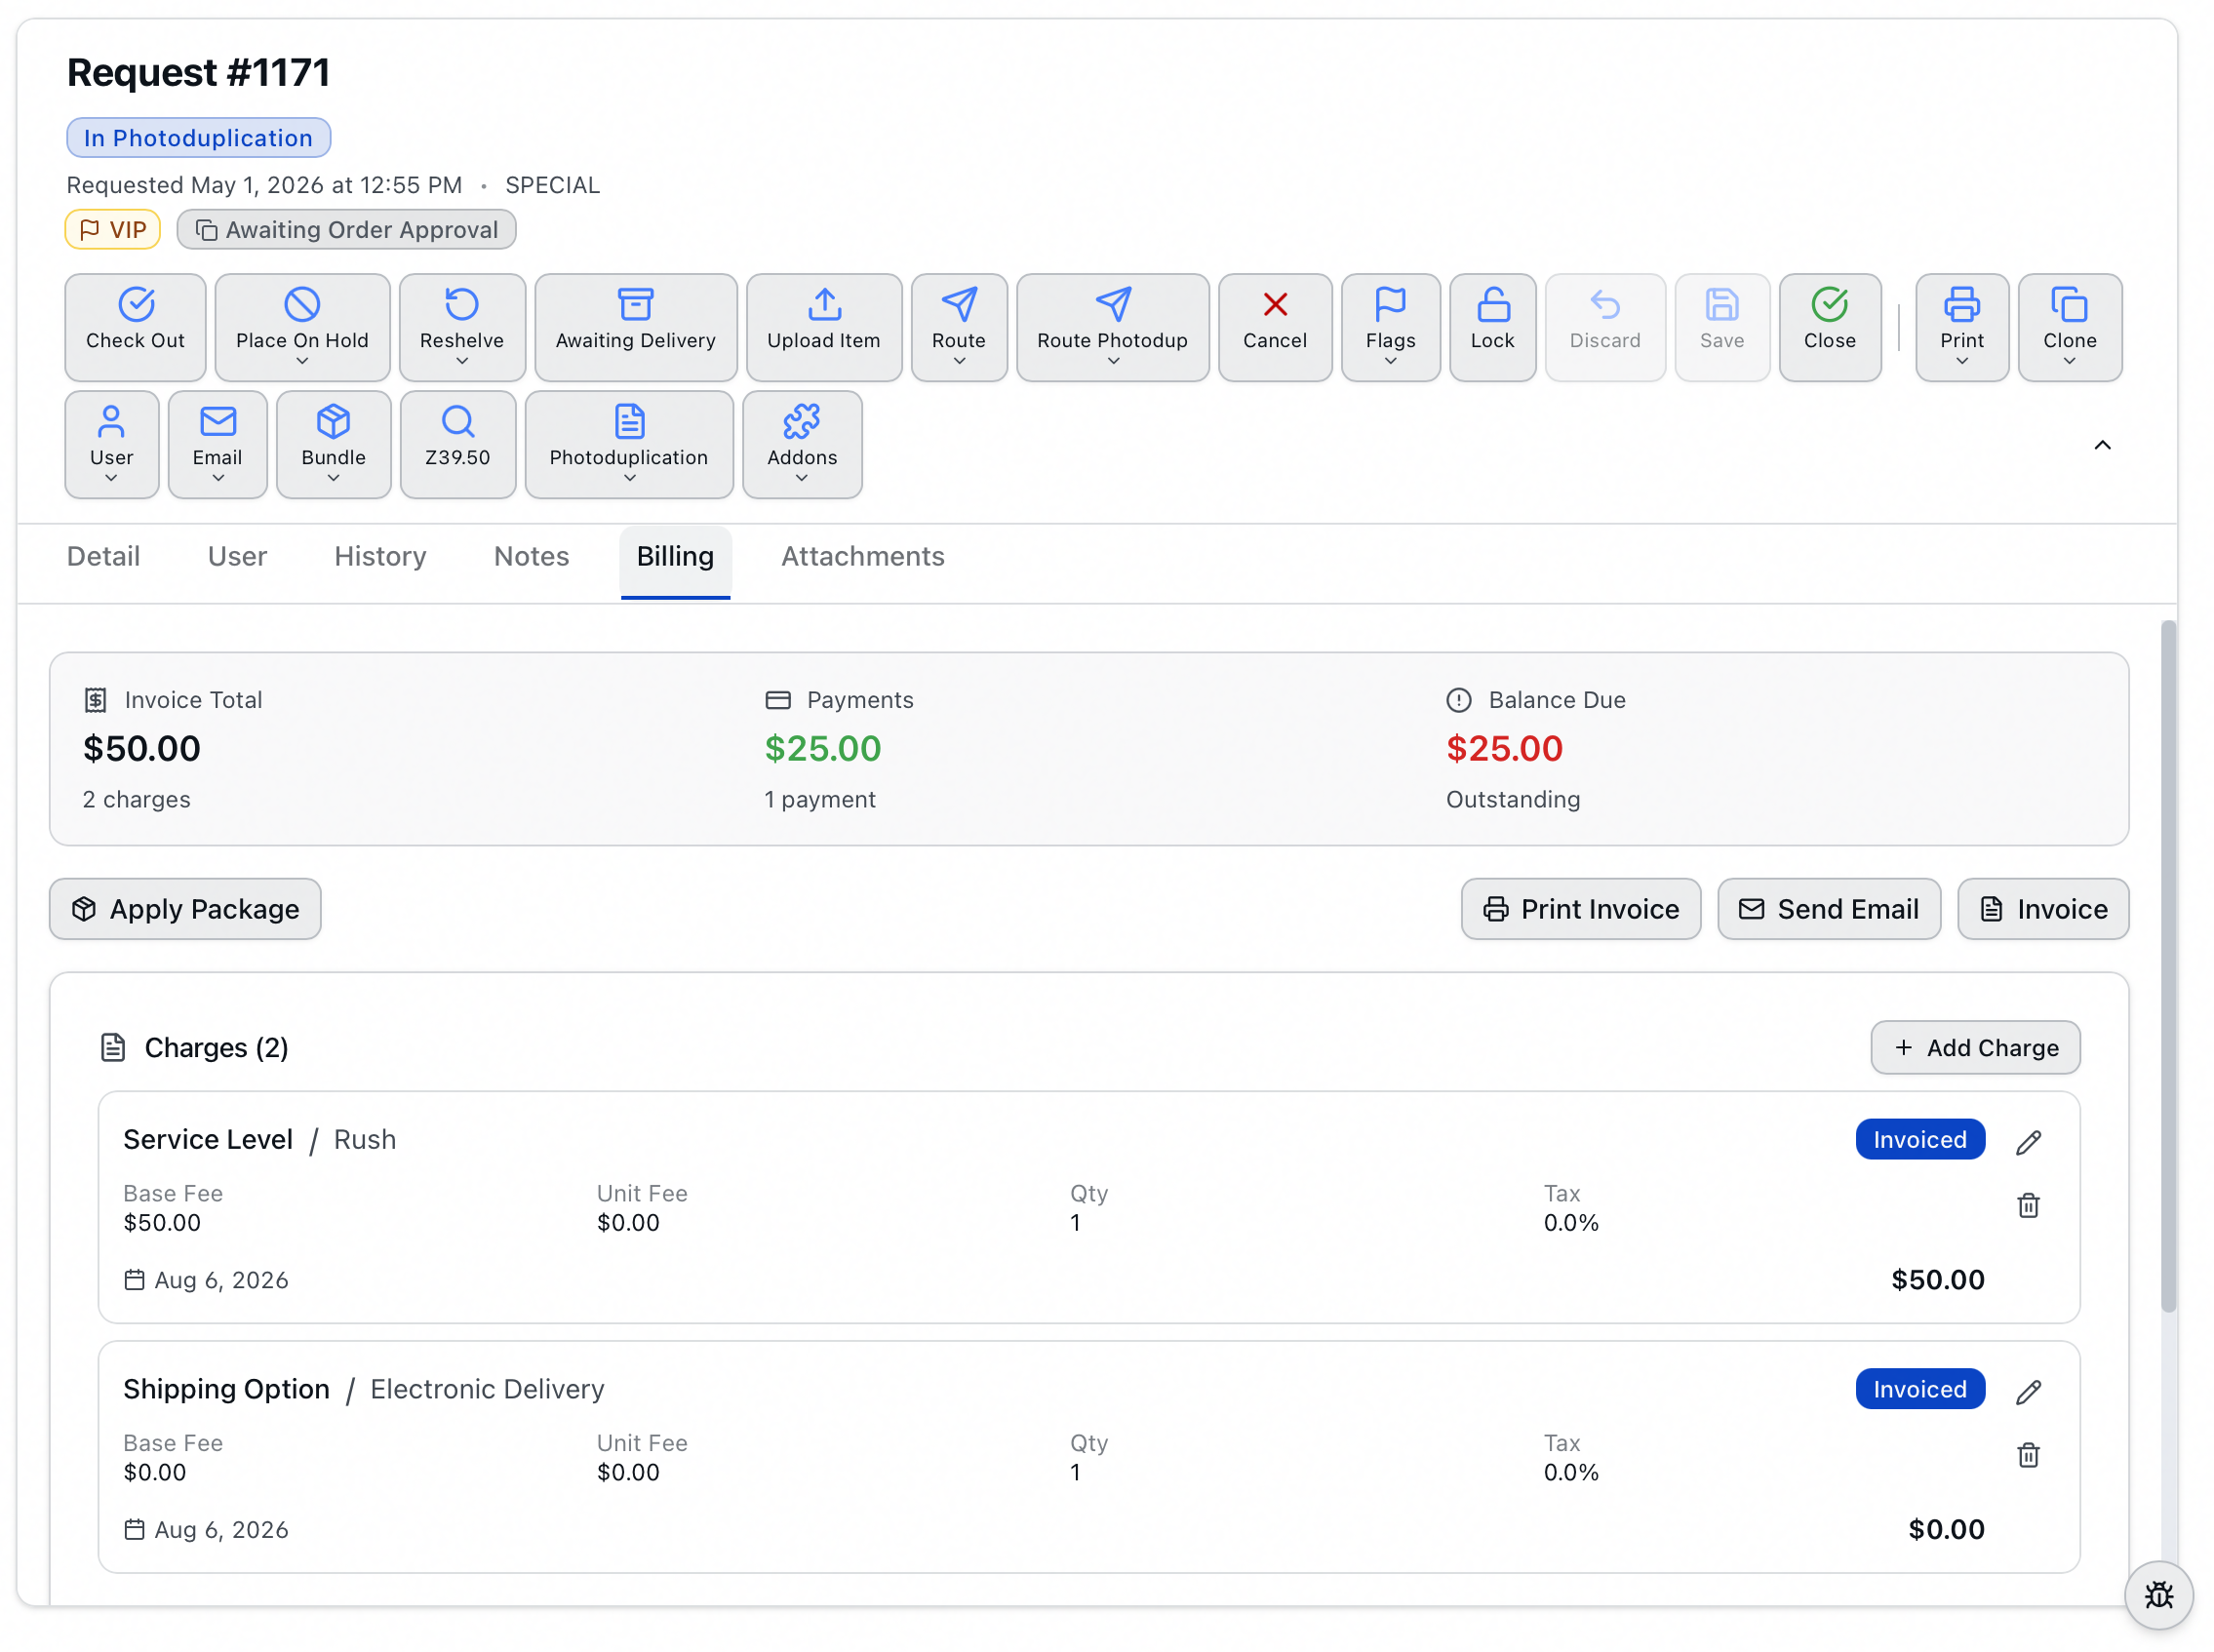Click the Awaiting Delivery button
This screenshot has height=1652, width=2214.
point(636,327)
